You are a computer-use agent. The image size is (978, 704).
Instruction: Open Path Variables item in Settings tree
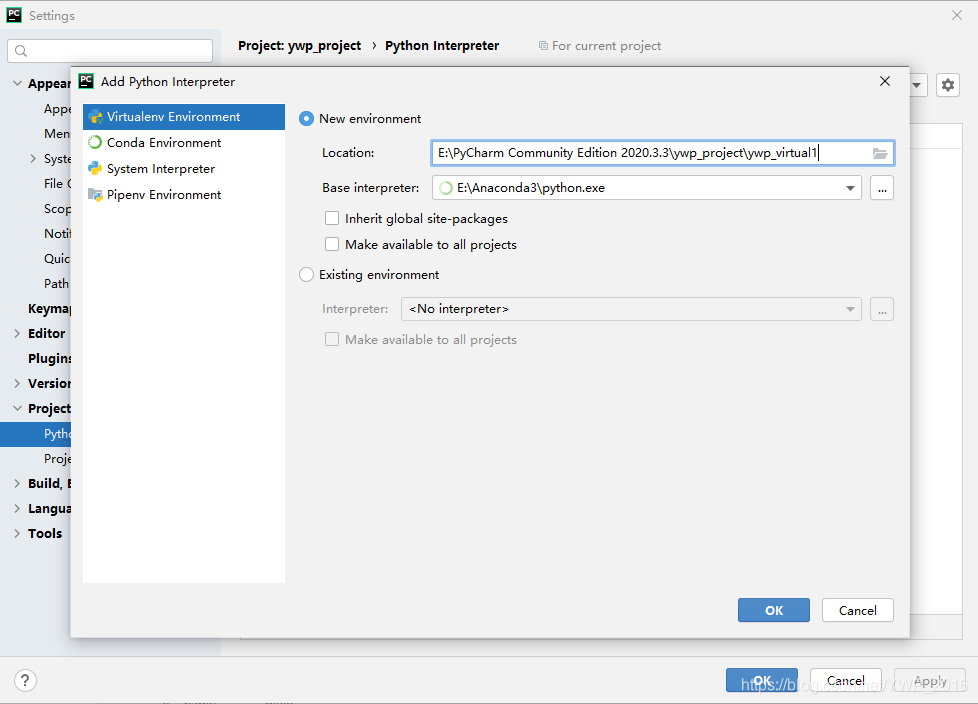click(x=57, y=284)
